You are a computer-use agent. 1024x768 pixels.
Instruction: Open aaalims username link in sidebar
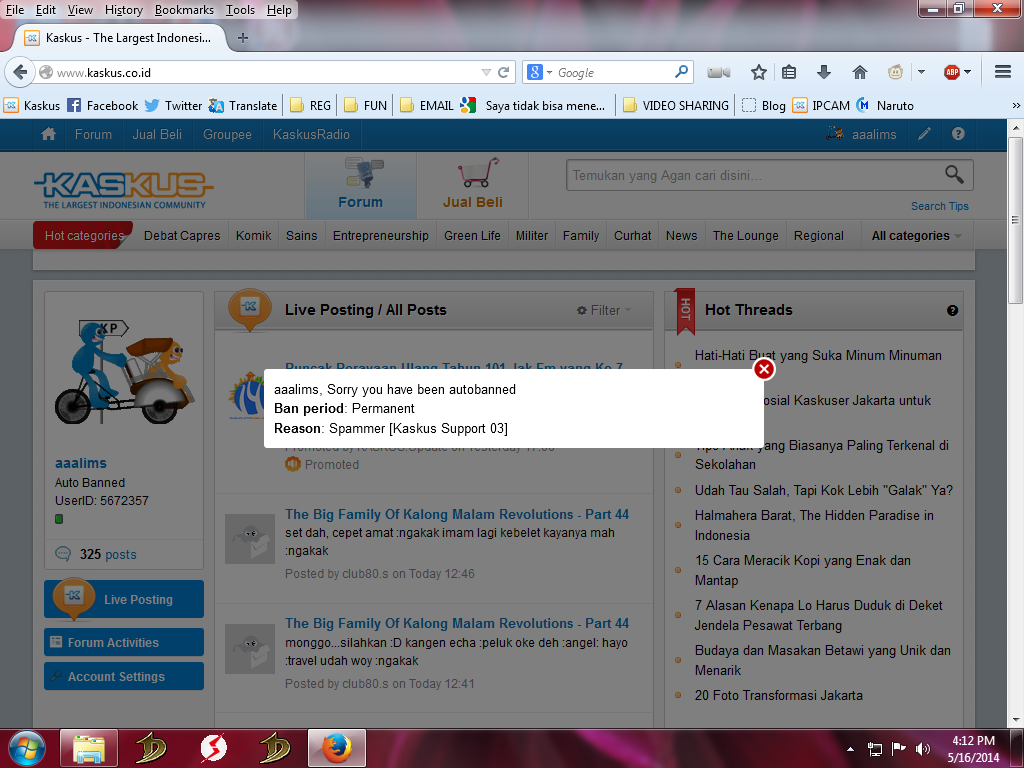[81, 463]
